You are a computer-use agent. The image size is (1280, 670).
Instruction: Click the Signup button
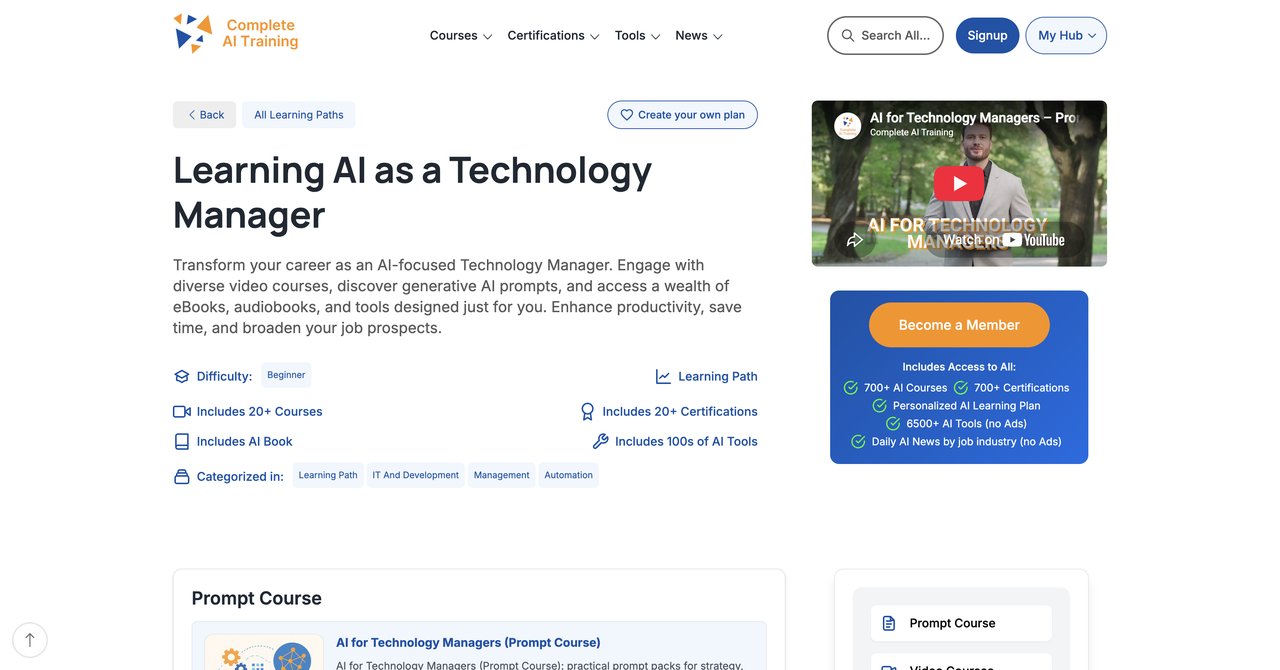(x=987, y=35)
